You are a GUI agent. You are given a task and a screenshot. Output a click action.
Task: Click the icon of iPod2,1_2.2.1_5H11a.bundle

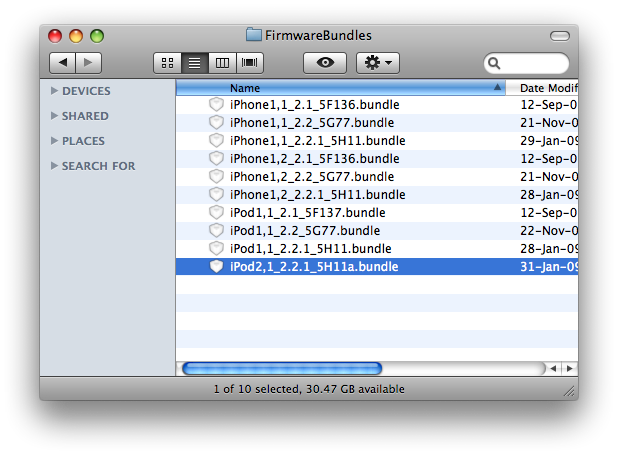point(216,267)
